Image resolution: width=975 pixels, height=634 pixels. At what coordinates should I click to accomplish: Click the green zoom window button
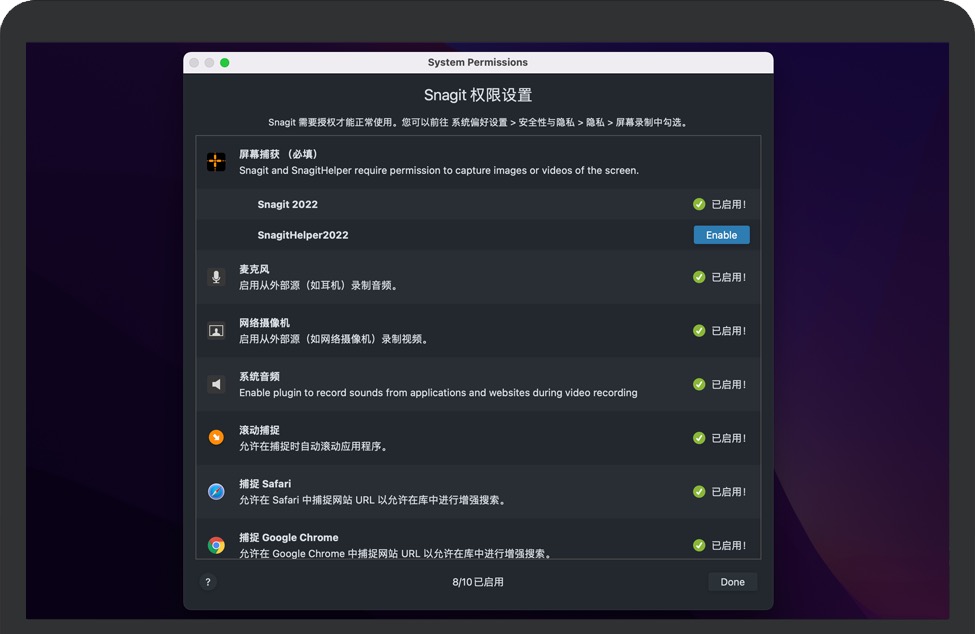click(x=224, y=63)
